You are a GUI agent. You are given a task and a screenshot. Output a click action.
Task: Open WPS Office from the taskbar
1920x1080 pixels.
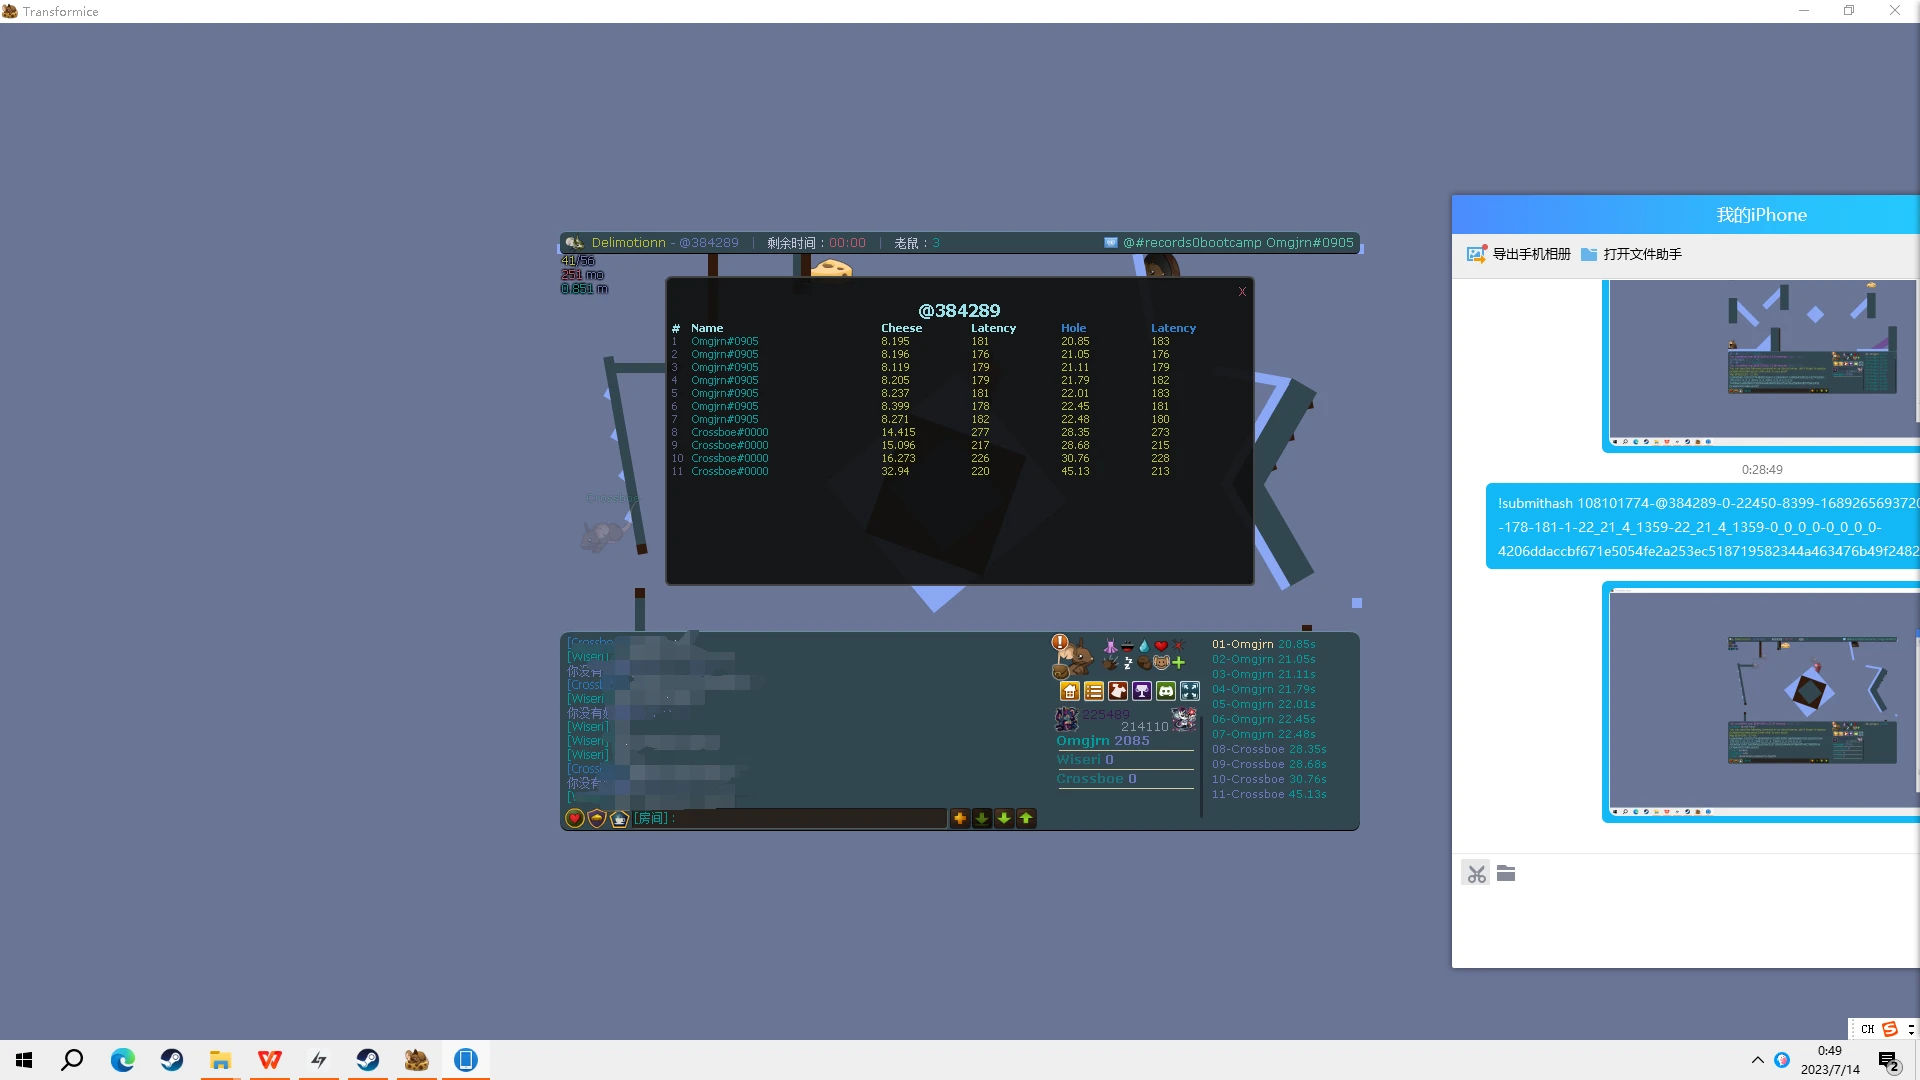[269, 1060]
